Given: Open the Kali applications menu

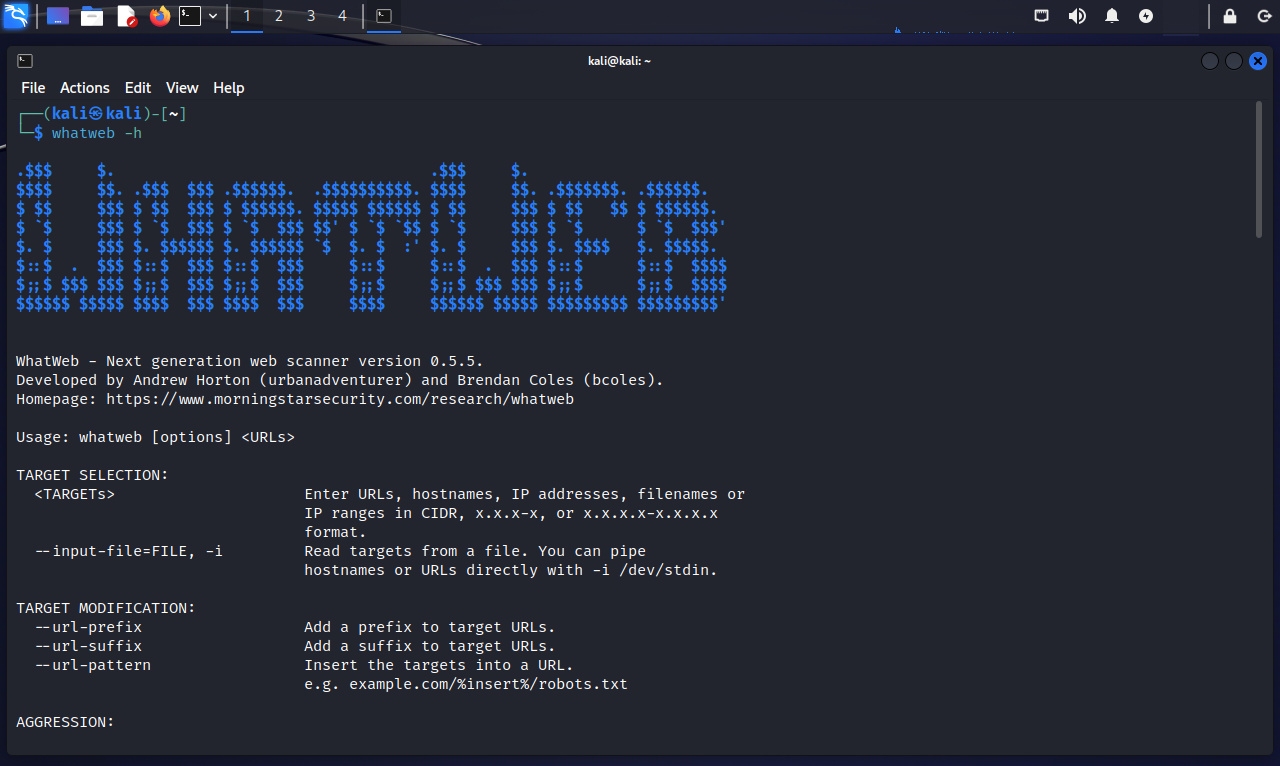Looking at the screenshot, I should [x=16, y=16].
